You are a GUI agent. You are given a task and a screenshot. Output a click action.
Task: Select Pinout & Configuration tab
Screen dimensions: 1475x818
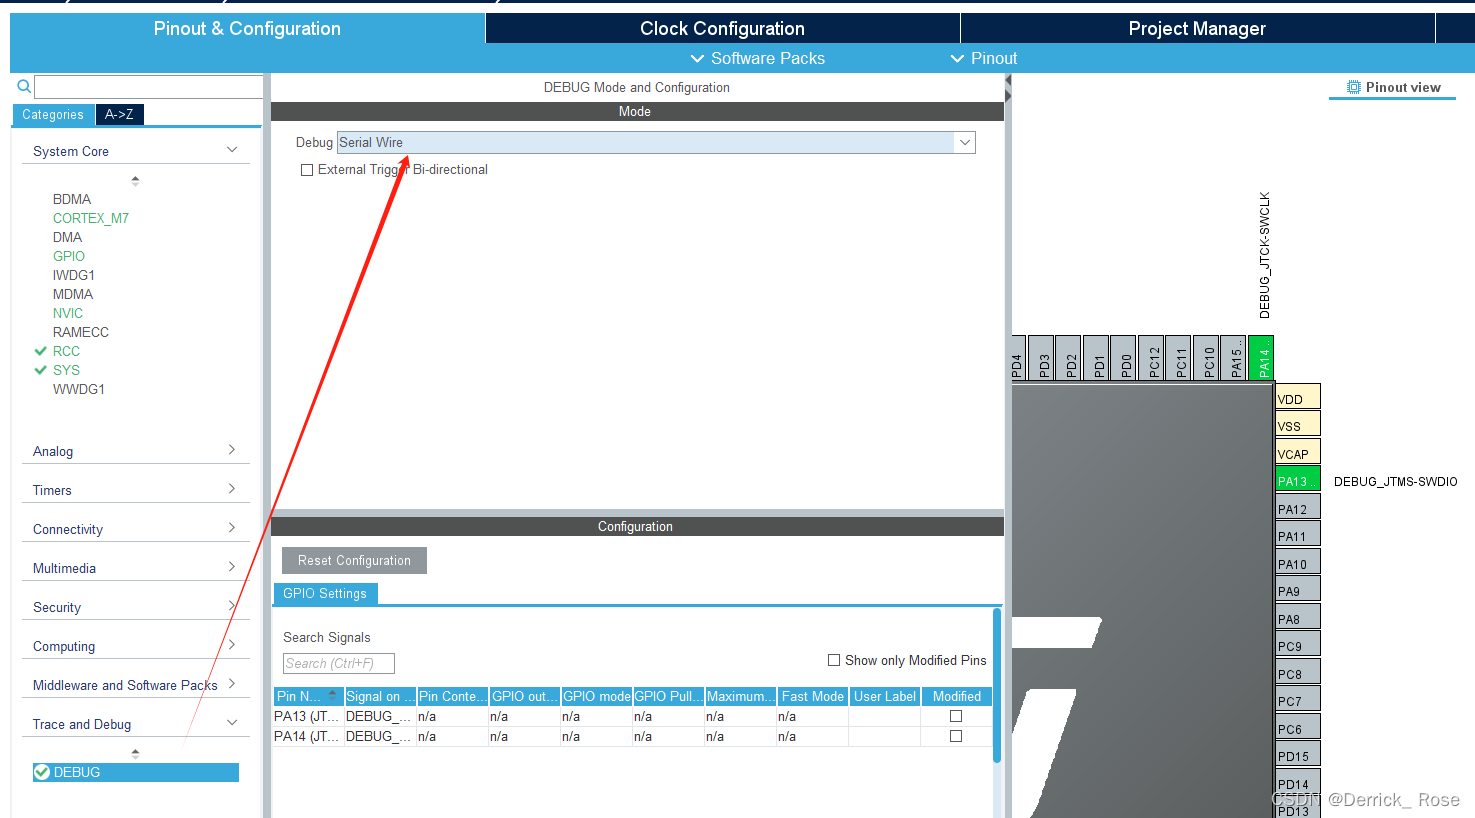pyautogui.click(x=247, y=28)
